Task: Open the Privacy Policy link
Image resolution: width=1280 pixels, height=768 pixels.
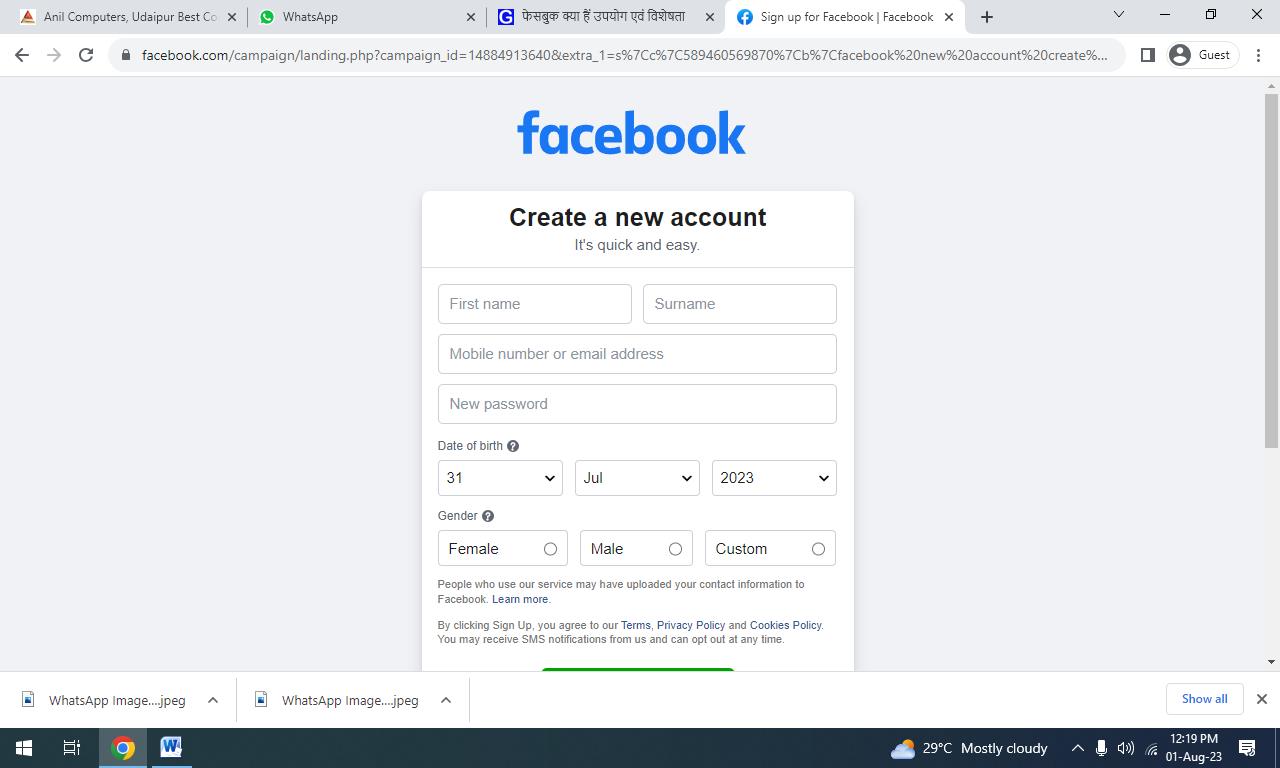Action: coord(691,625)
